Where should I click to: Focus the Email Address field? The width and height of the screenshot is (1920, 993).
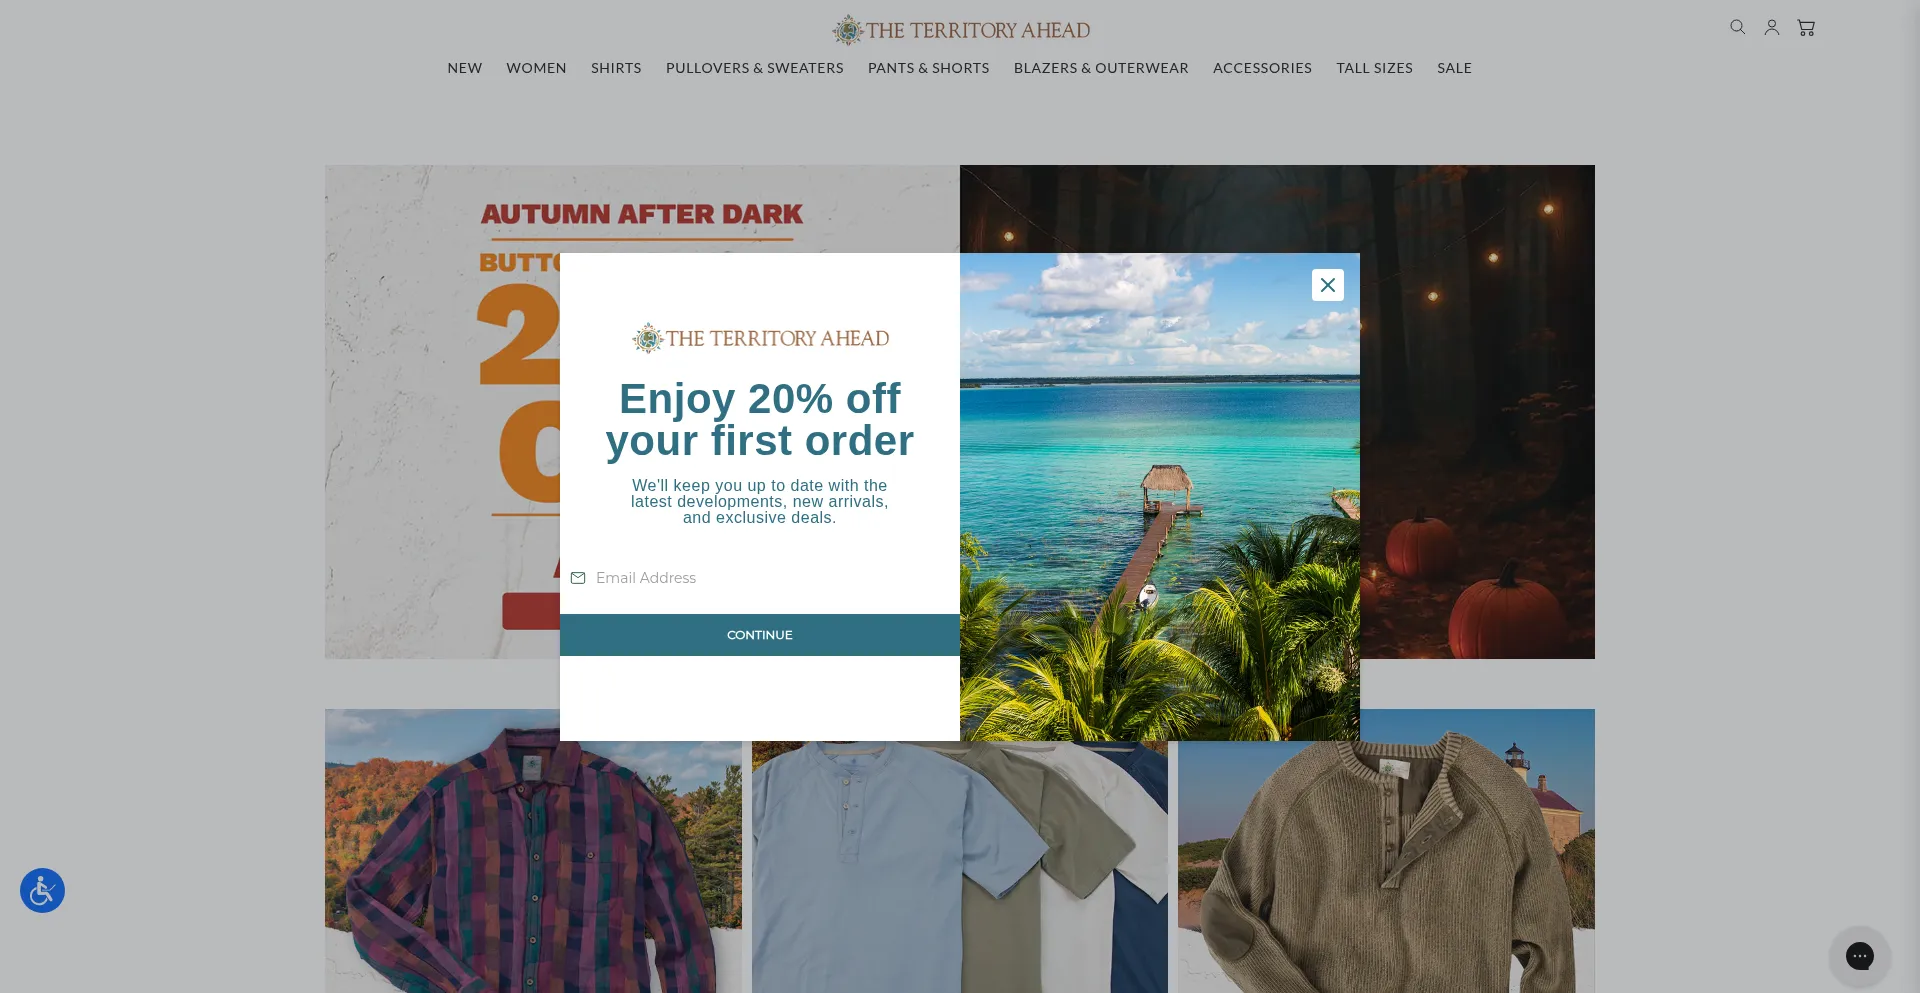click(x=760, y=578)
